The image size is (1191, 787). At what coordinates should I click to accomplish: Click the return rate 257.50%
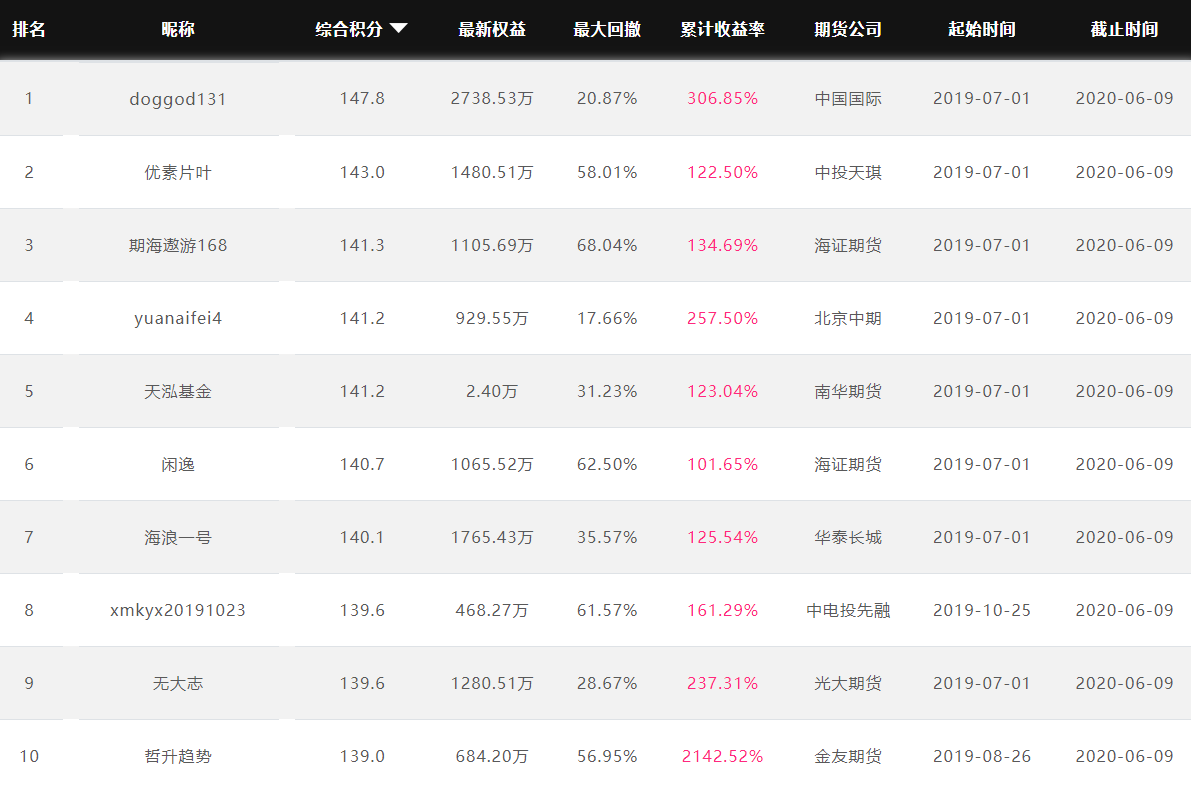[x=722, y=318]
